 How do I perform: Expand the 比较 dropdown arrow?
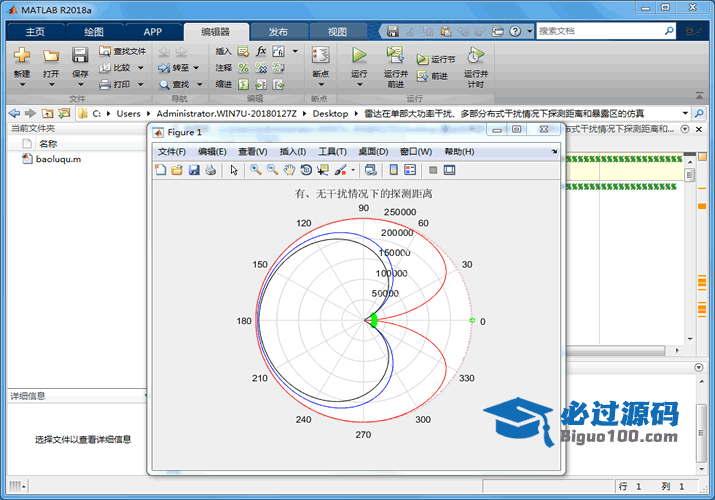coord(140,68)
